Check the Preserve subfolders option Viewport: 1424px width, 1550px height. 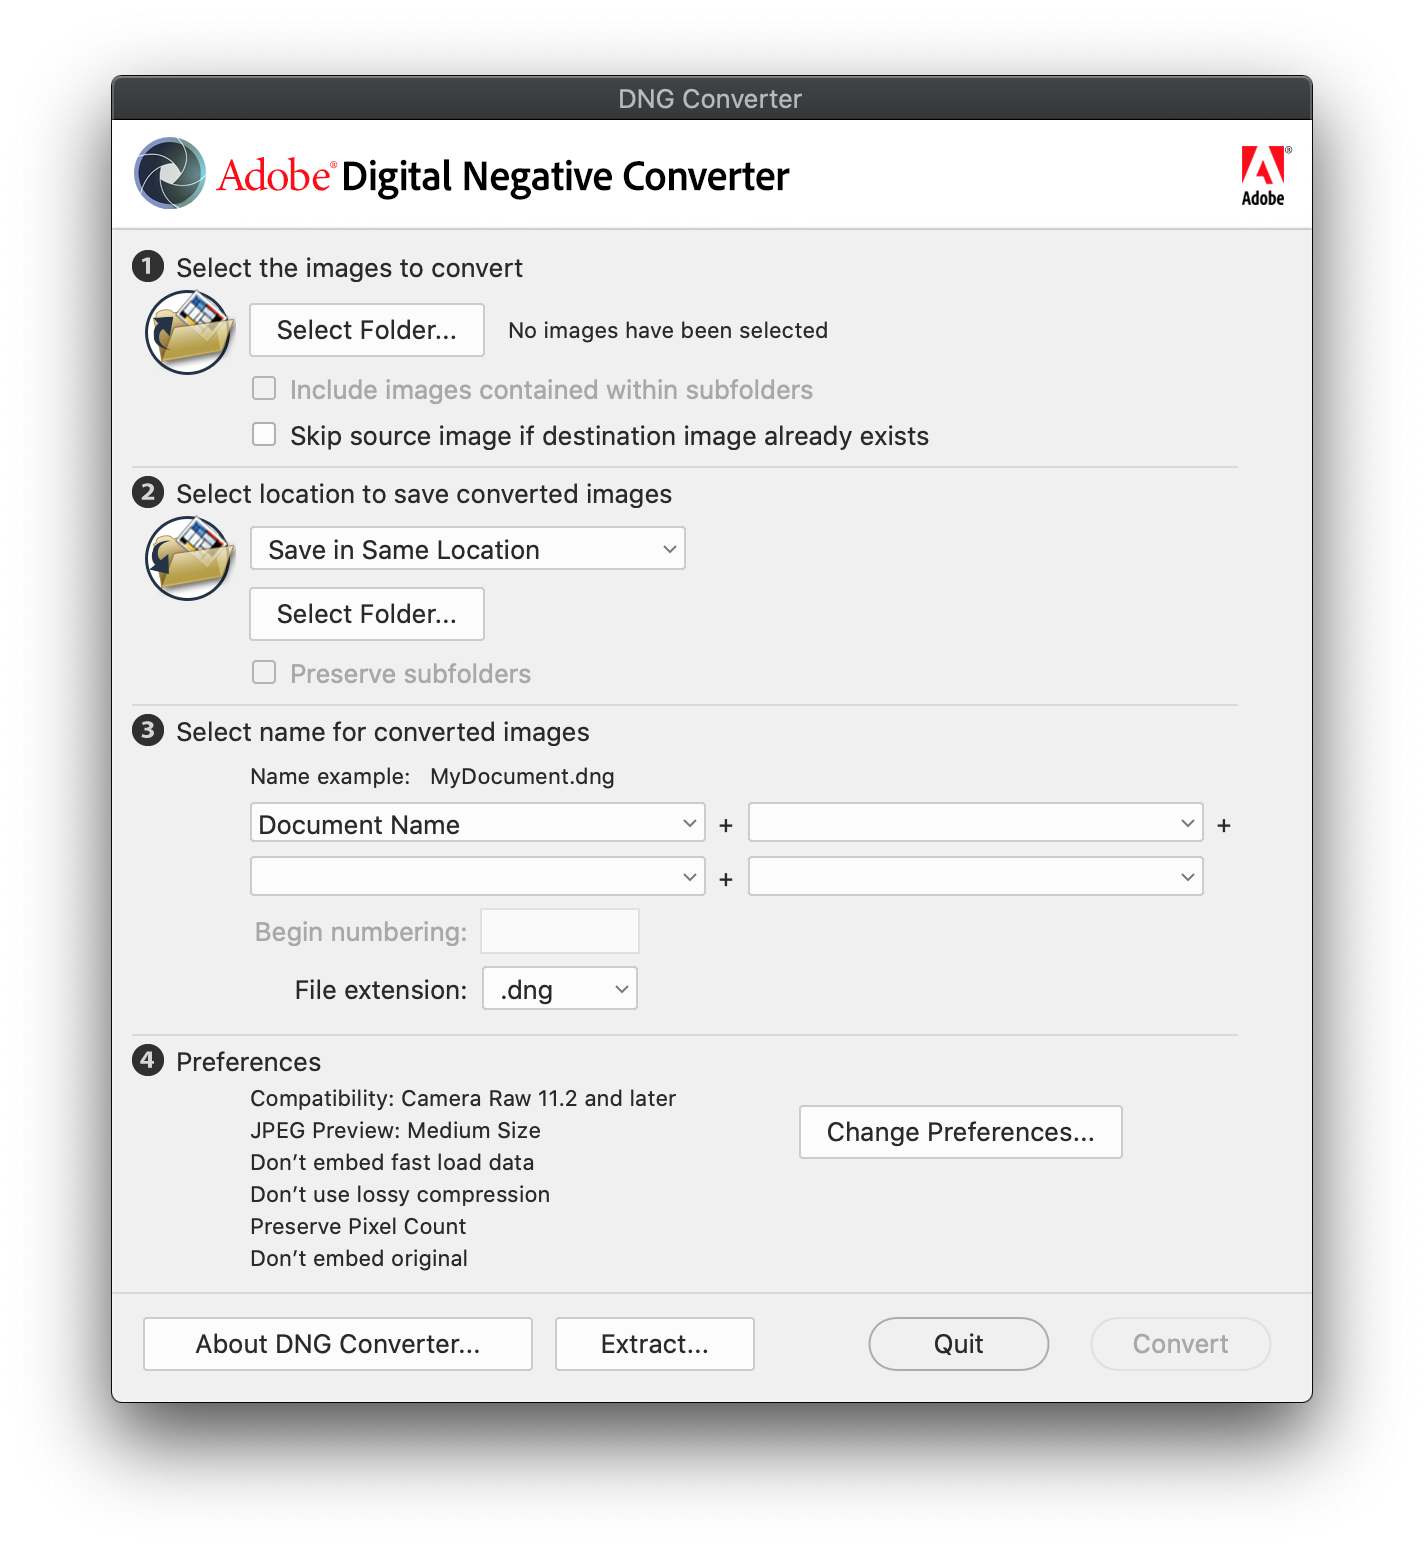tap(264, 673)
